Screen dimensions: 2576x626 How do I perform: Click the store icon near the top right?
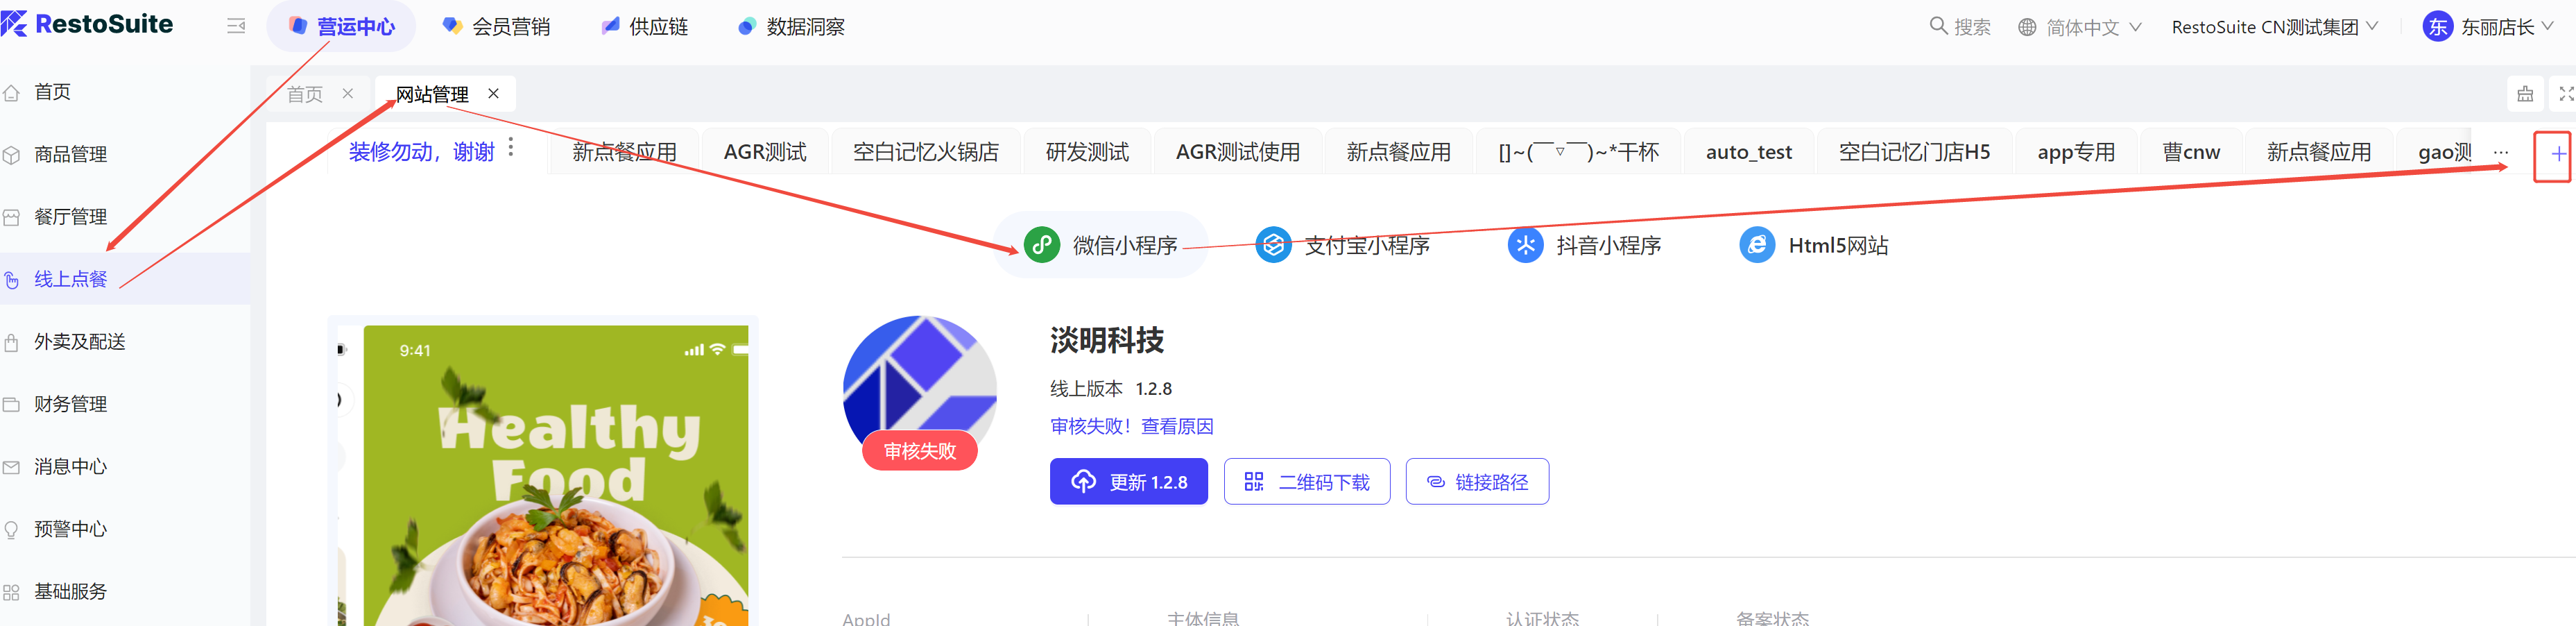pyautogui.click(x=2525, y=94)
